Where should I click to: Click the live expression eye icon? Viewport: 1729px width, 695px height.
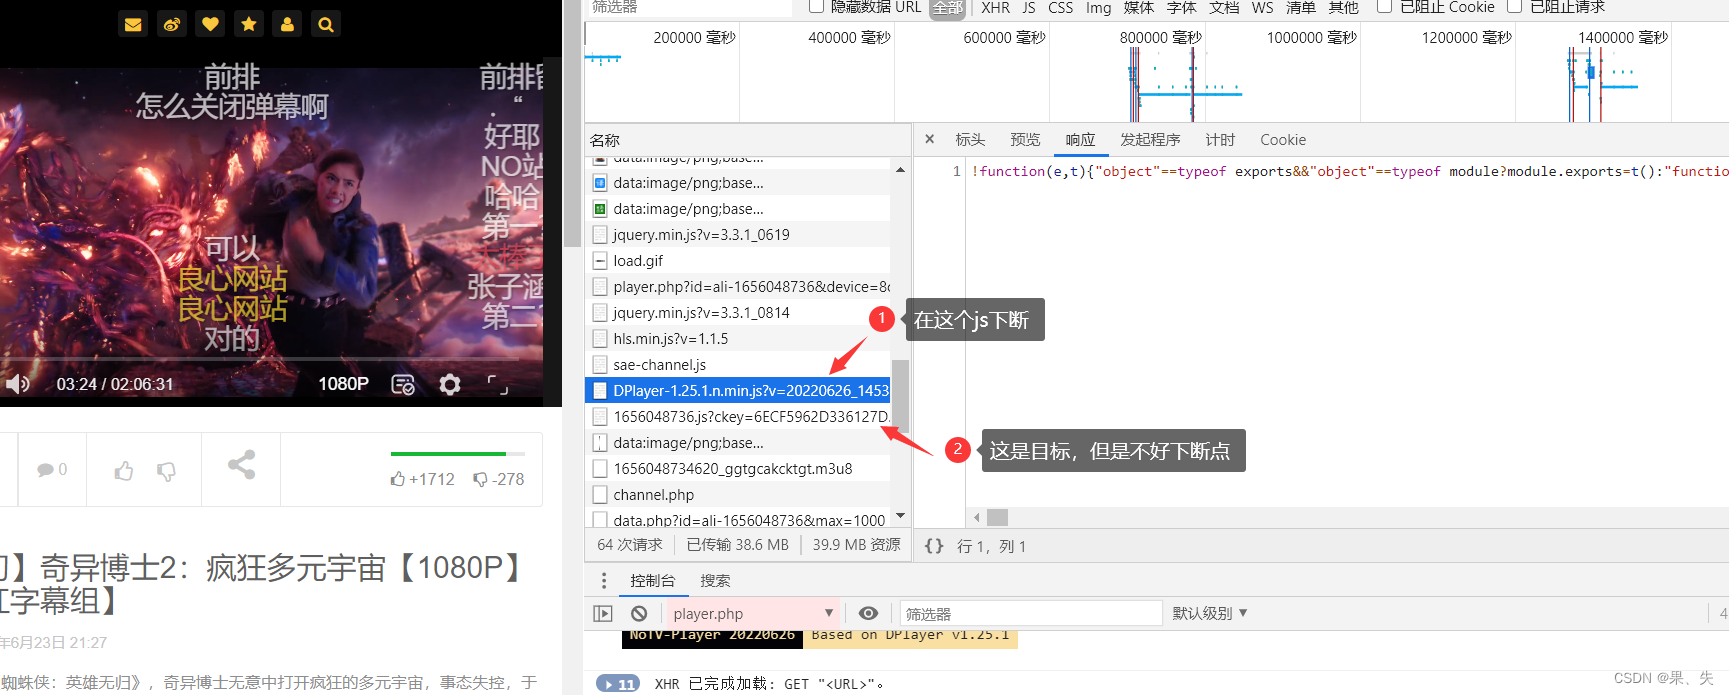[869, 614]
